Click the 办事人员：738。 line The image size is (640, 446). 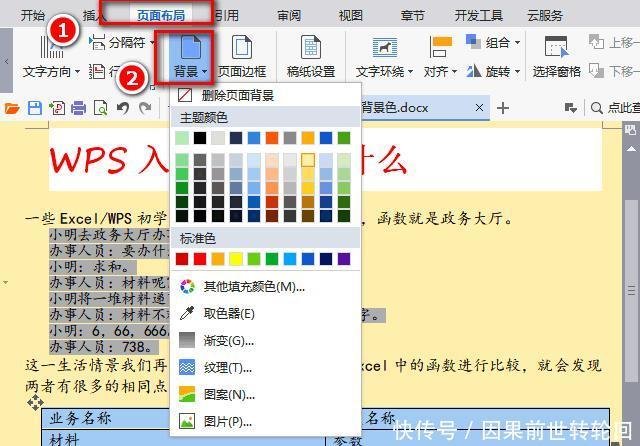[x=104, y=347]
